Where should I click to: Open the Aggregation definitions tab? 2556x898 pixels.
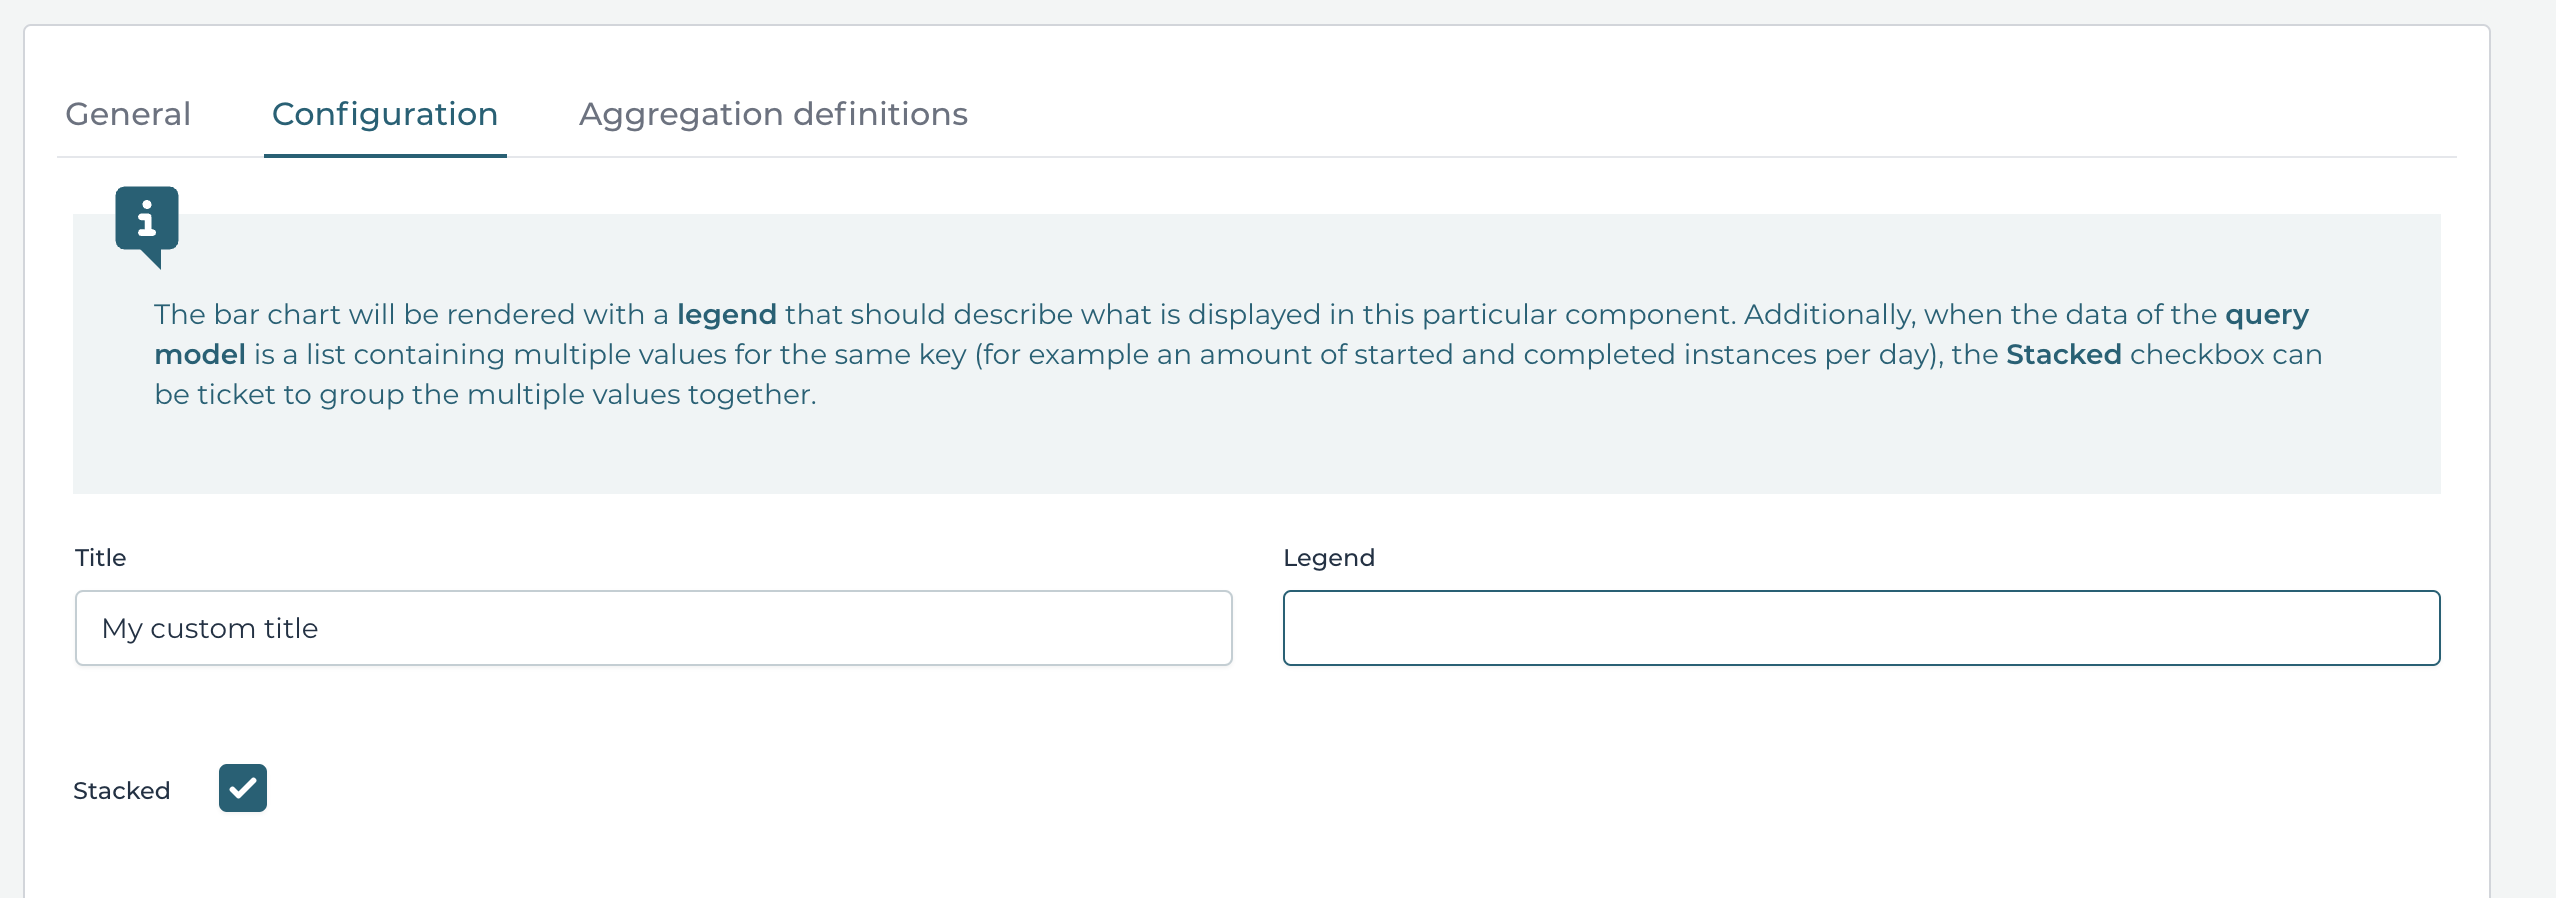click(772, 114)
